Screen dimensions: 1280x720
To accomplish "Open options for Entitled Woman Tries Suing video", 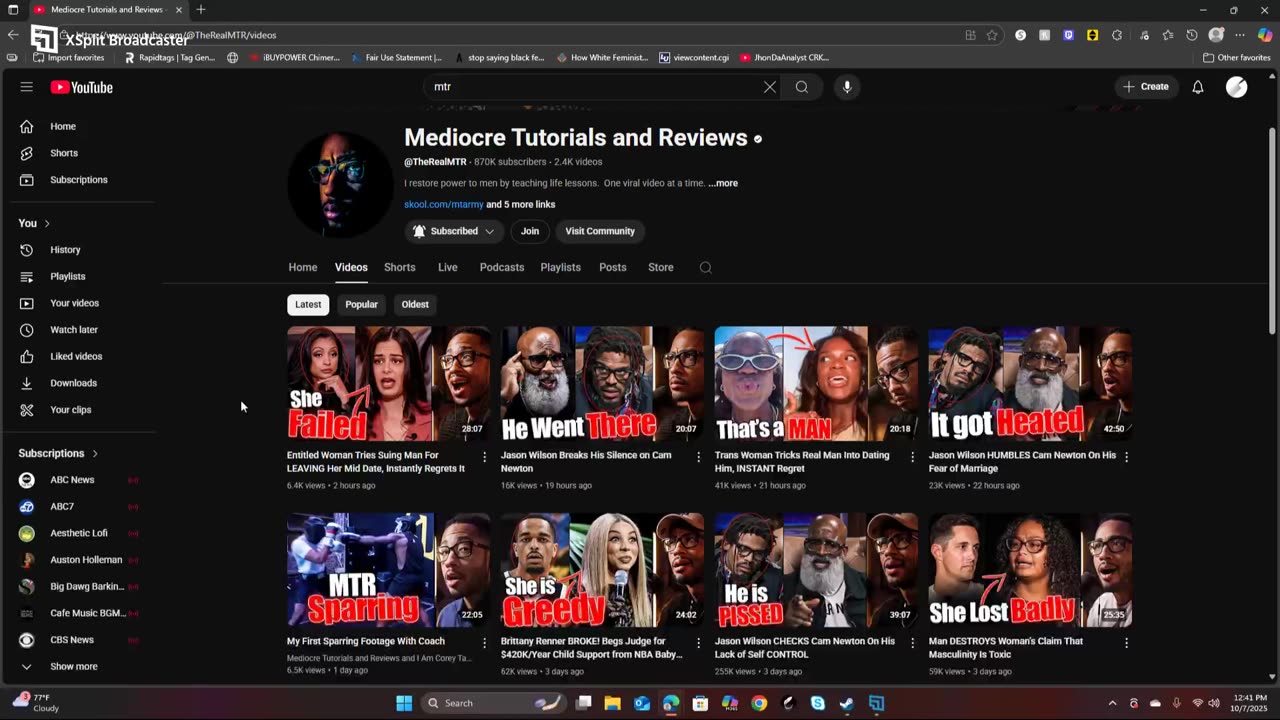I will click(x=485, y=457).
